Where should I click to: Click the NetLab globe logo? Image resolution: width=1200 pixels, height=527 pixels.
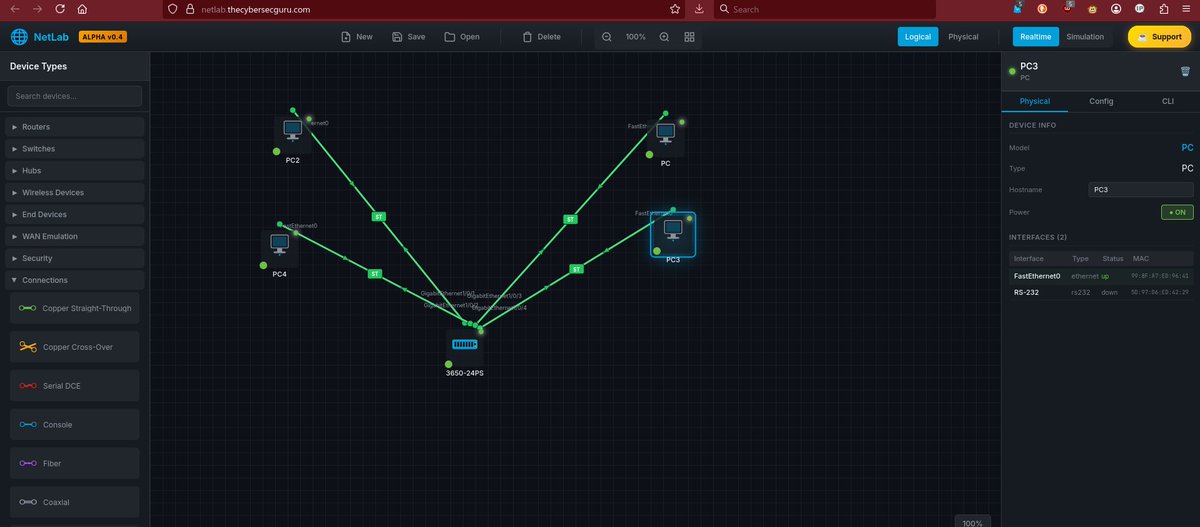pos(19,37)
